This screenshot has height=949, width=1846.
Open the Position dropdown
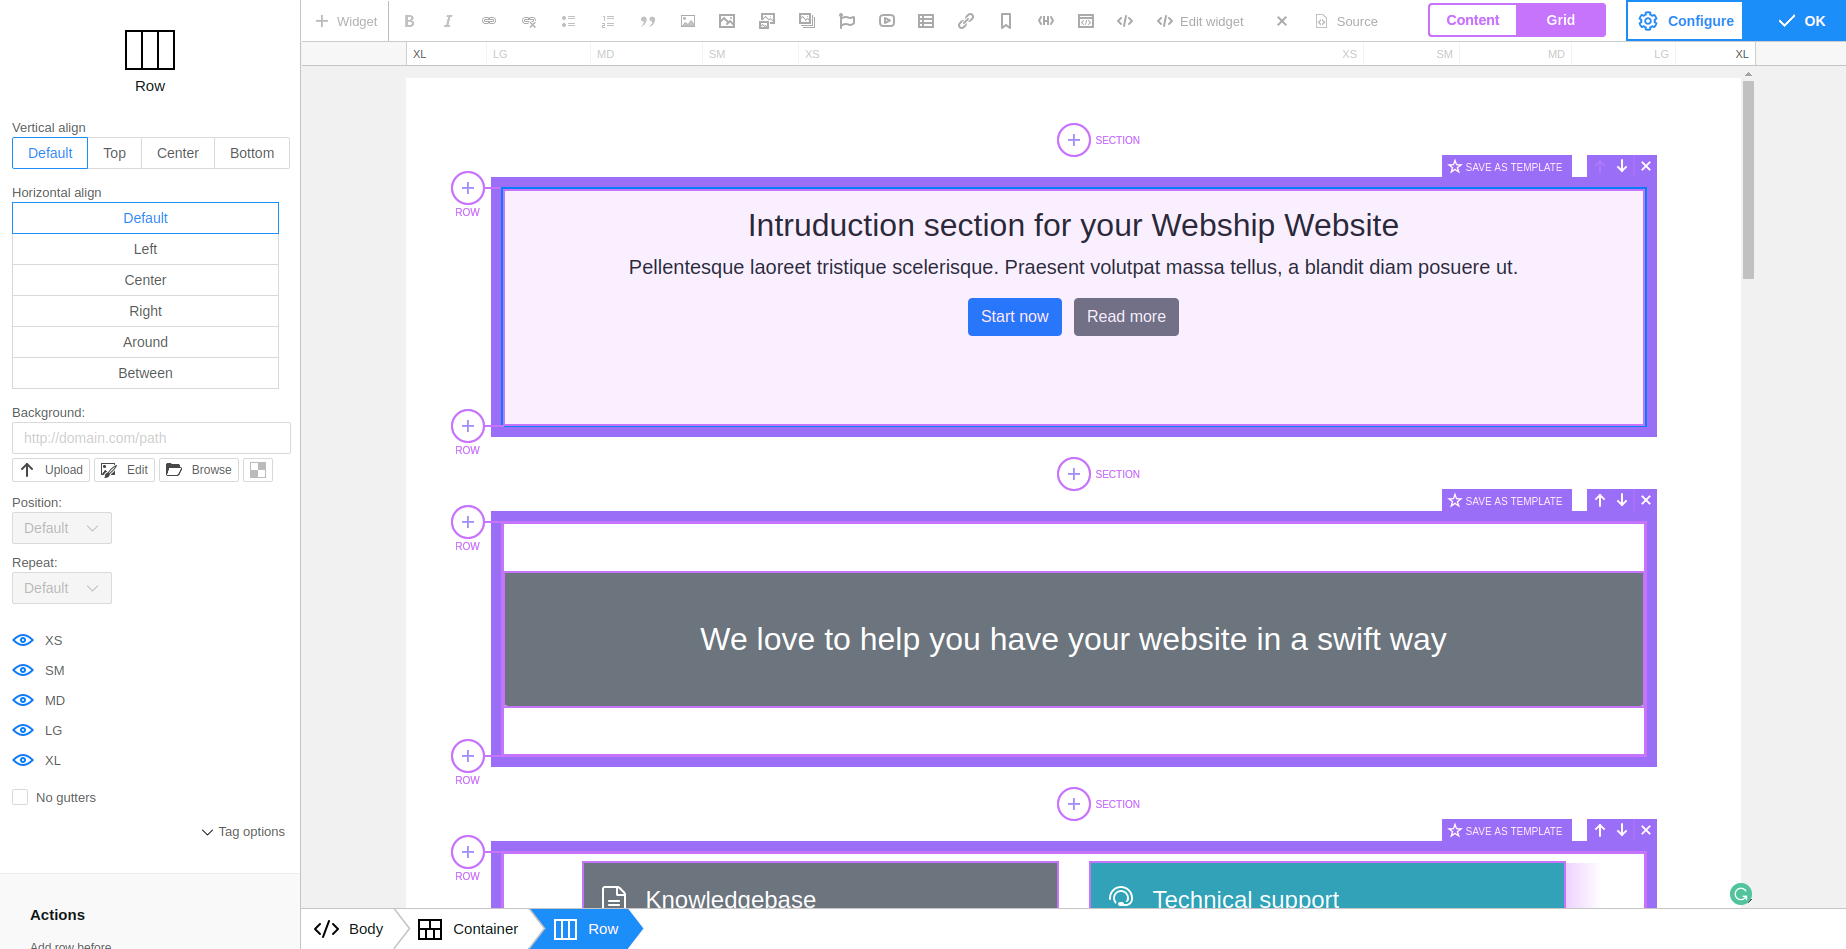click(62, 528)
